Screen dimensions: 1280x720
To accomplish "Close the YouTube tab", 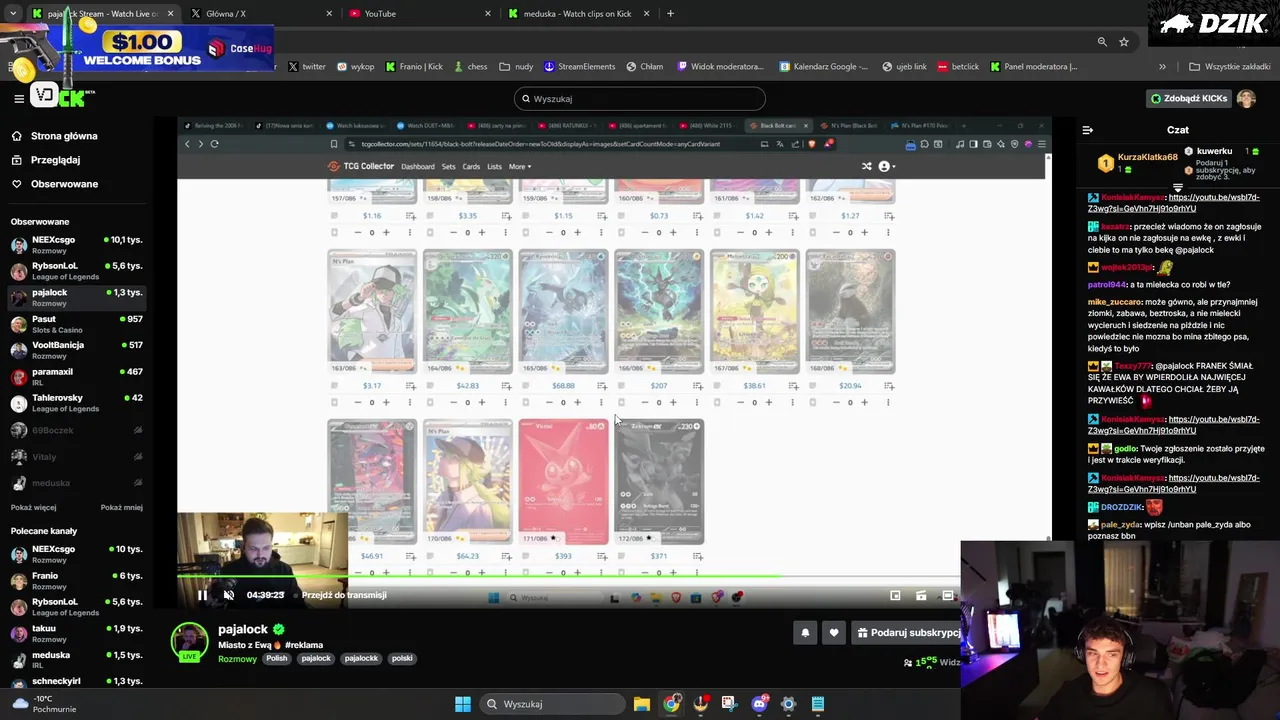I will pyautogui.click(x=488, y=14).
